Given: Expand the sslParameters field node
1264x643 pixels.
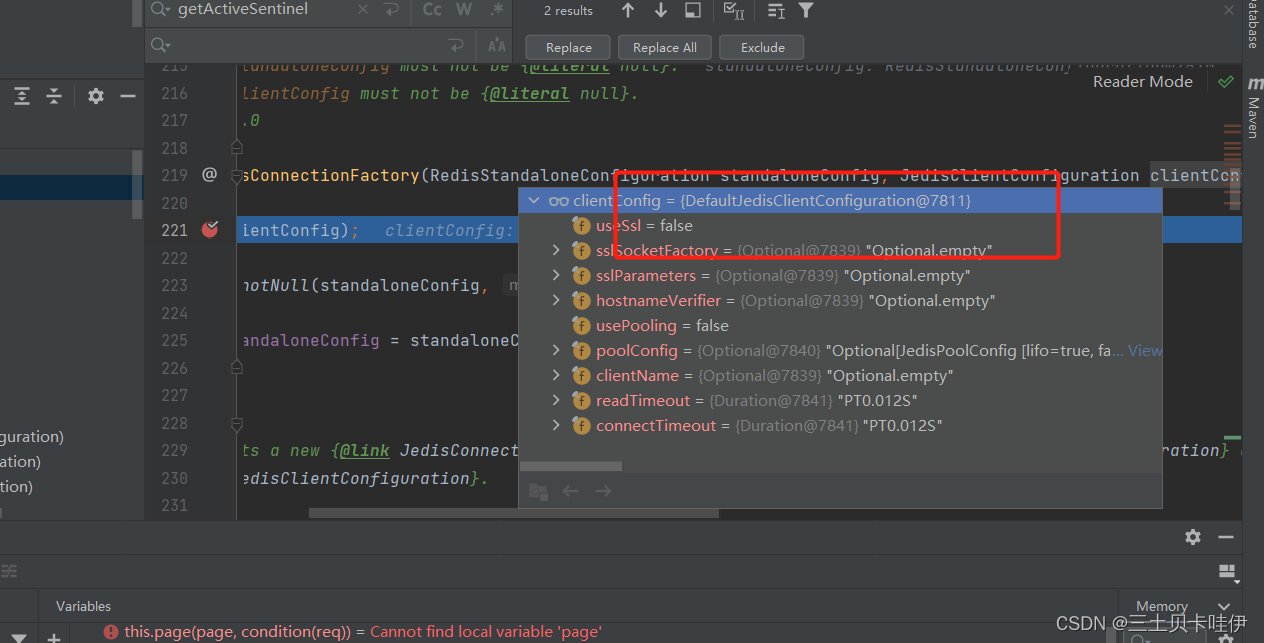Looking at the screenshot, I should 557,276.
